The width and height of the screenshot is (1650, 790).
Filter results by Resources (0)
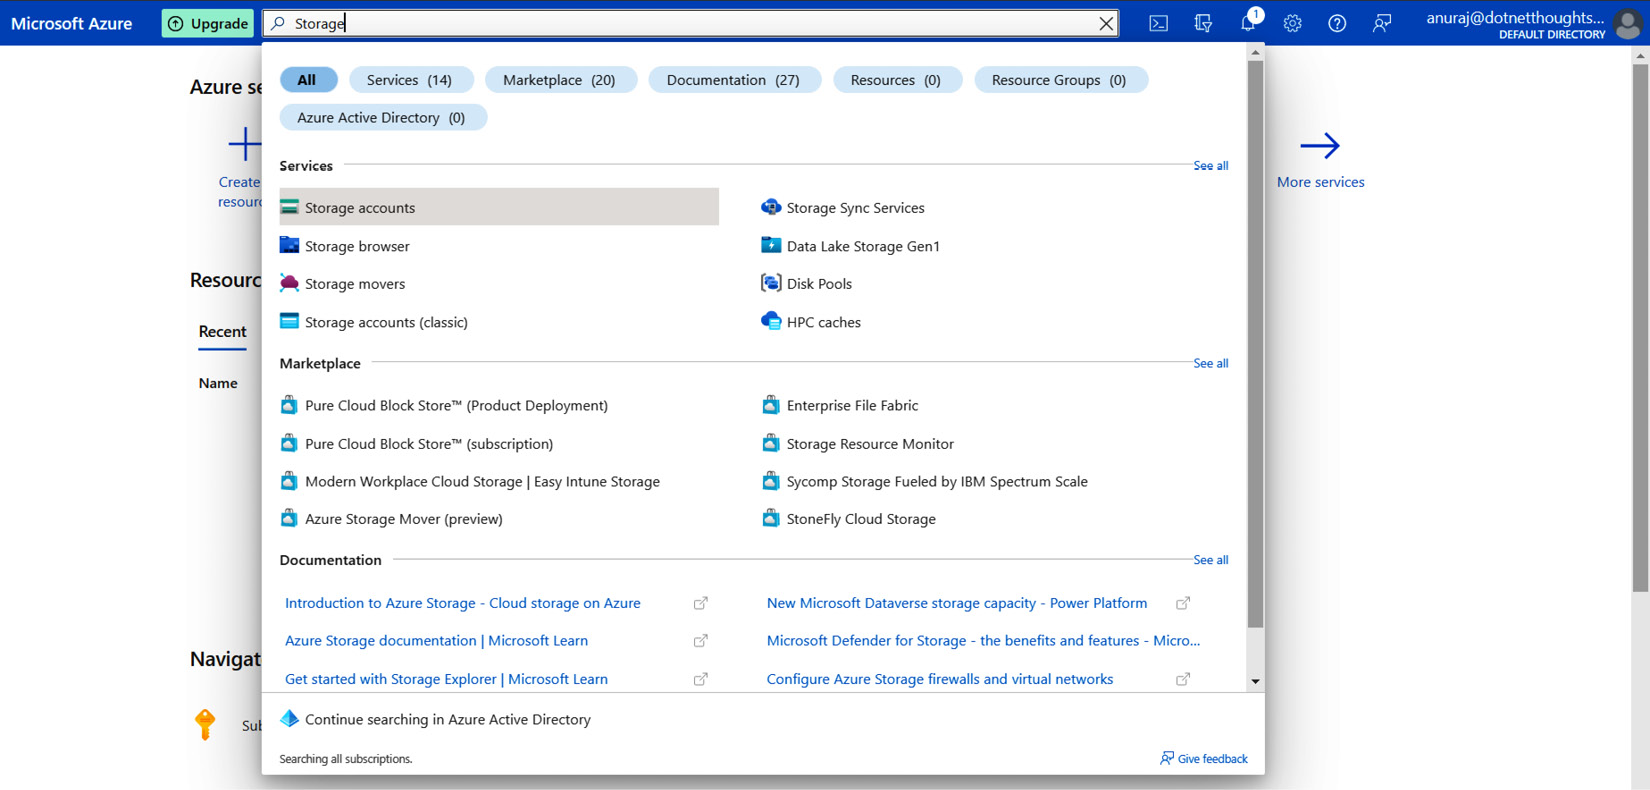click(896, 80)
